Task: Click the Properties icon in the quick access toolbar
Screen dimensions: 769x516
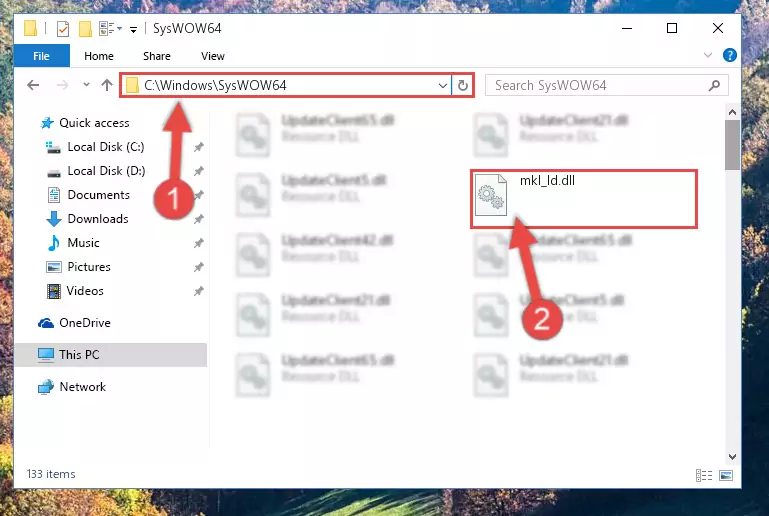Action: click(x=63, y=29)
